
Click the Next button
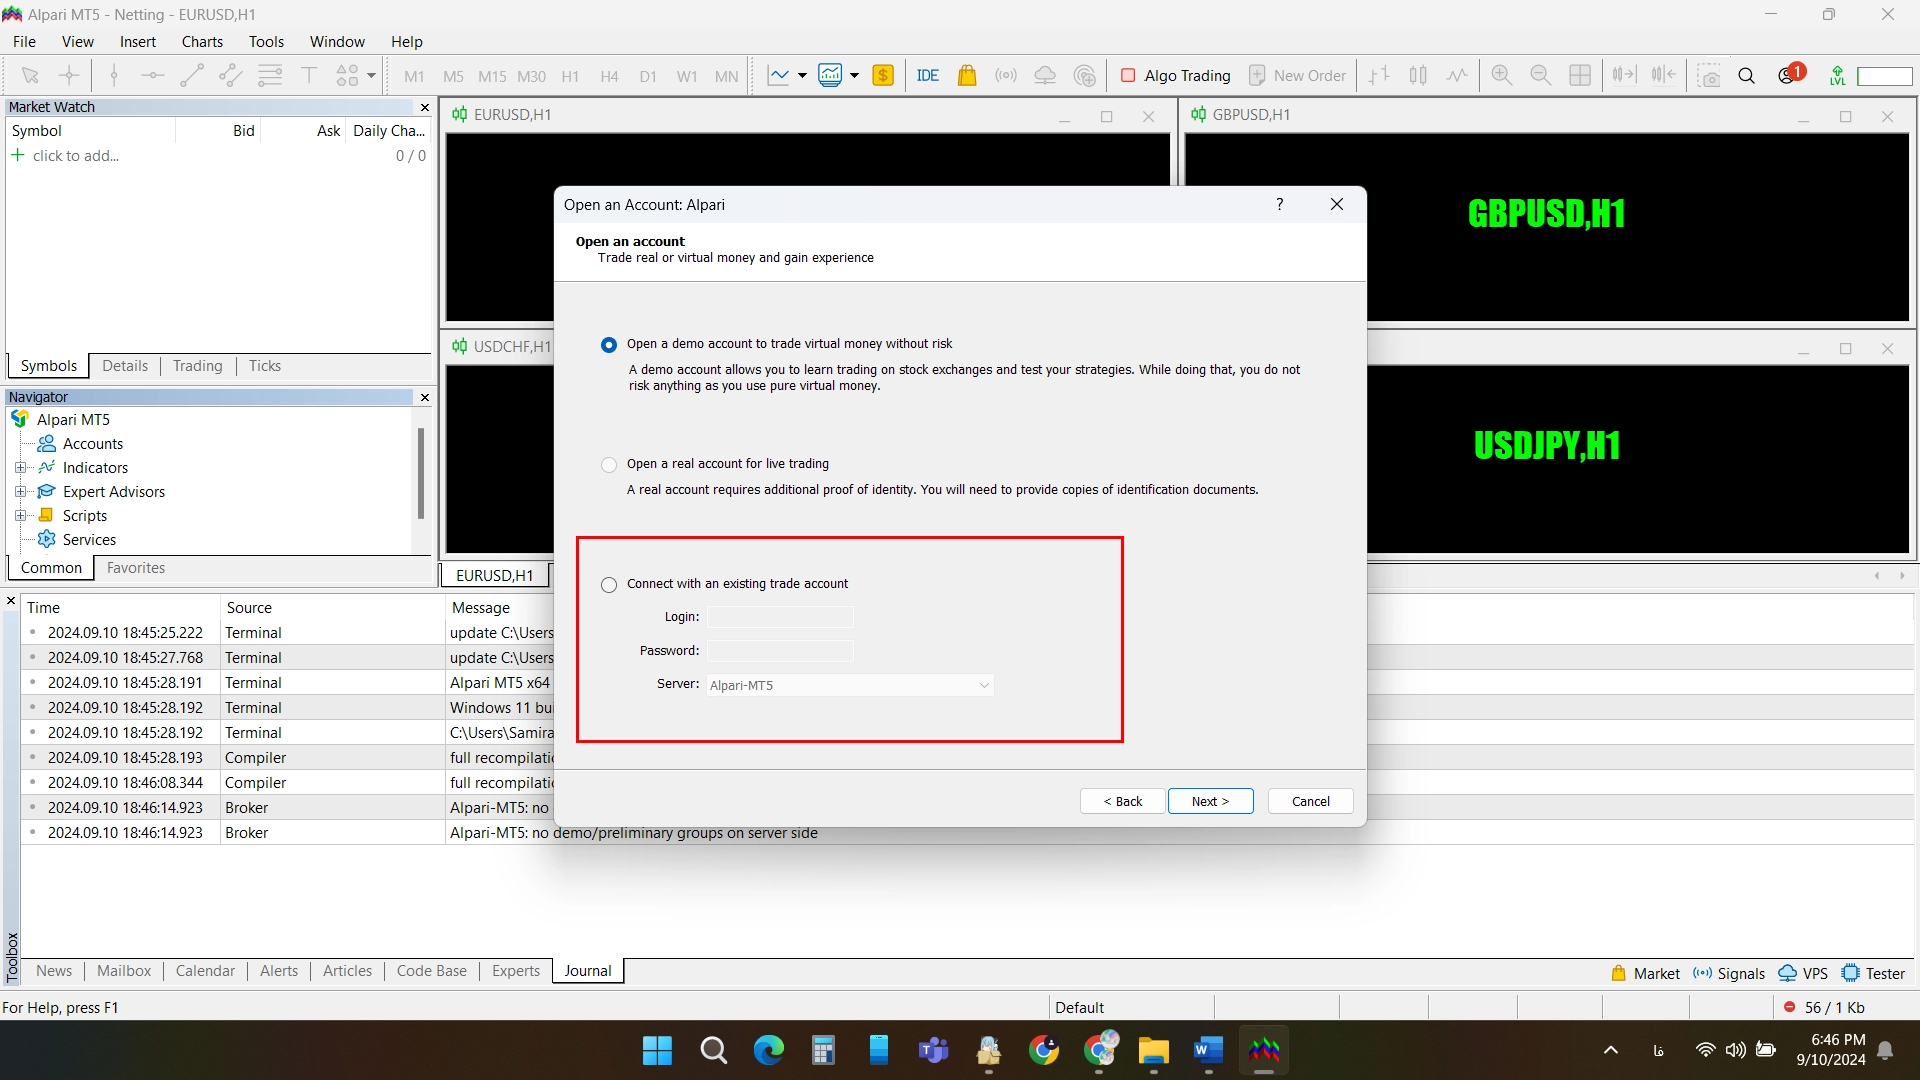click(1209, 800)
